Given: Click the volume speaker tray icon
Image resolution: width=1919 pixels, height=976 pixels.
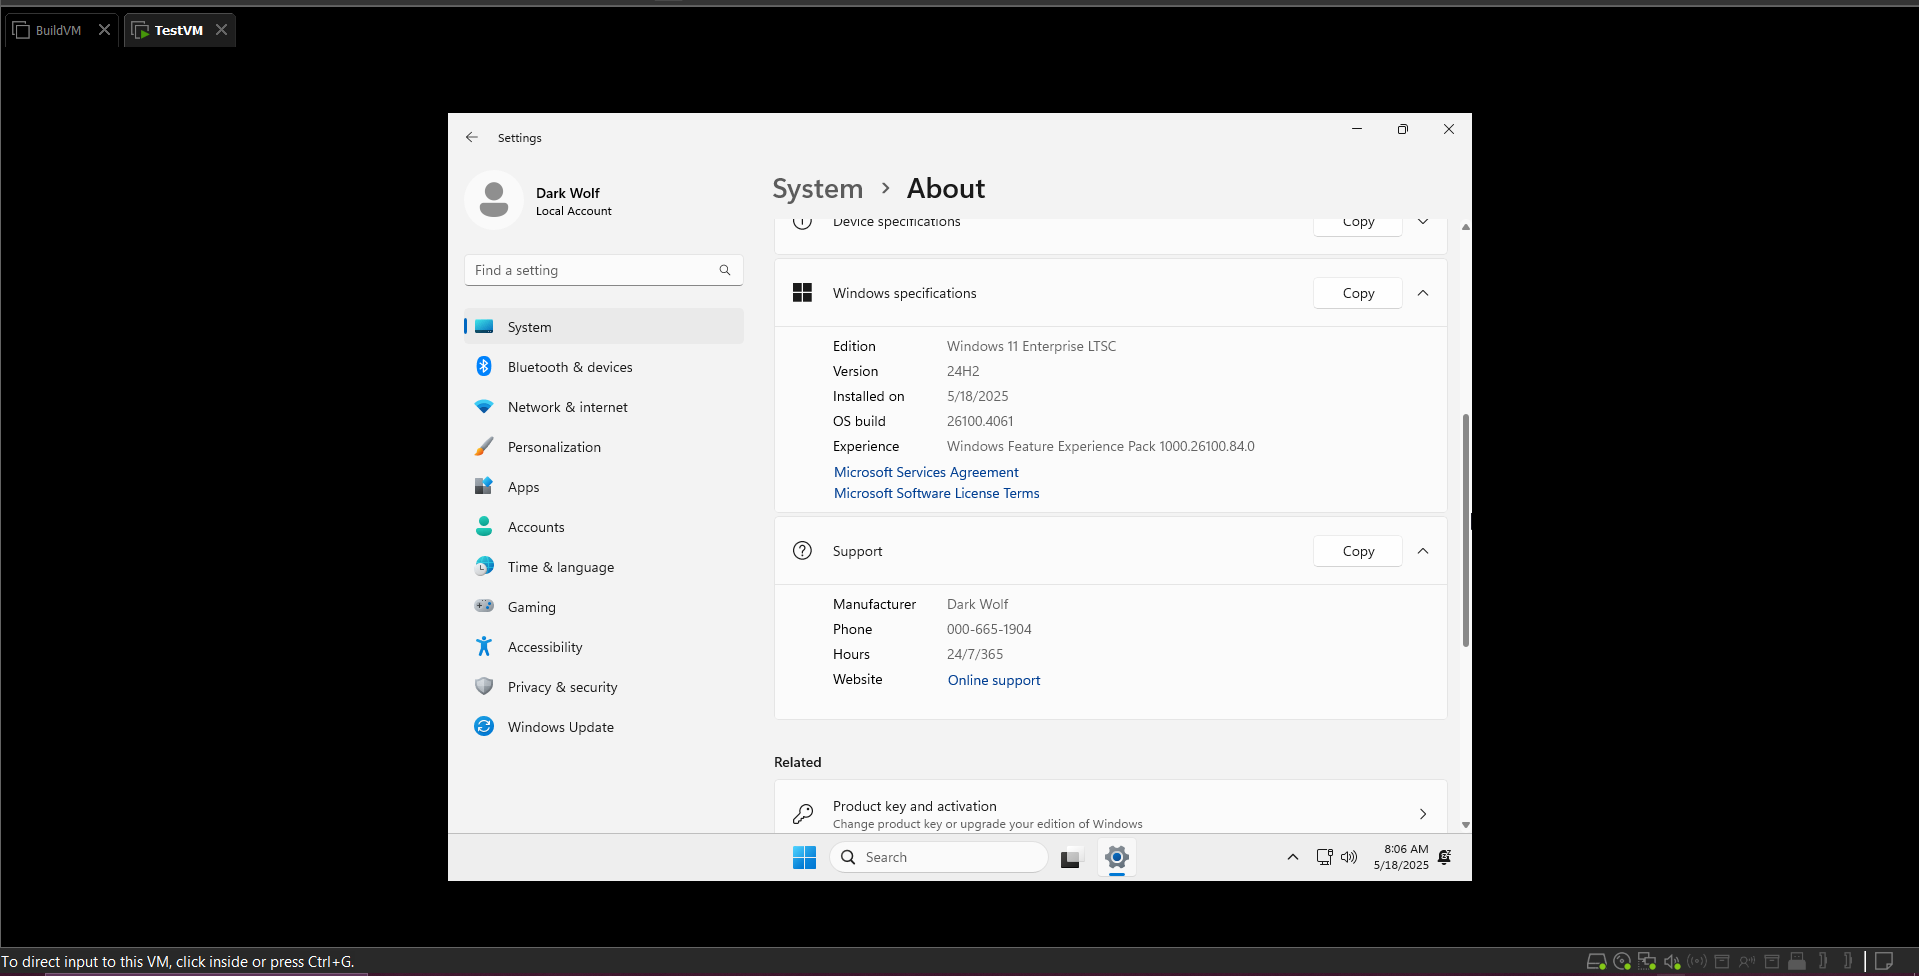Looking at the screenshot, I should click(x=1349, y=857).
